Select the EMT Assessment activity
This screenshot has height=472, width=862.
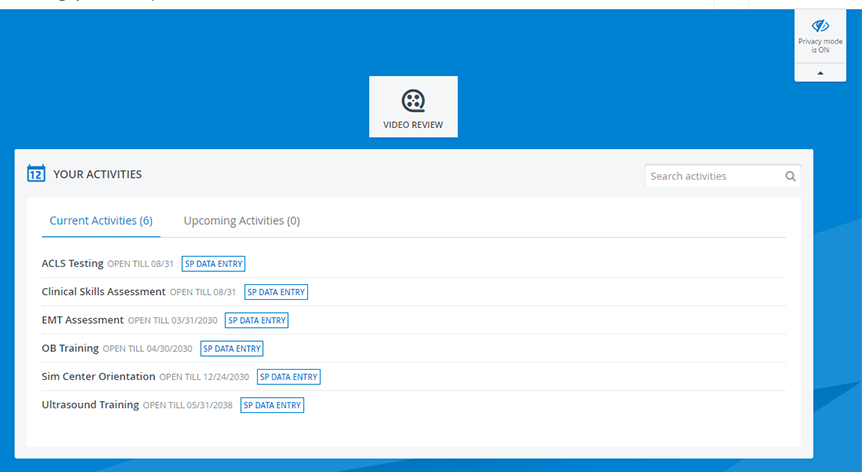tap(82, 320)
